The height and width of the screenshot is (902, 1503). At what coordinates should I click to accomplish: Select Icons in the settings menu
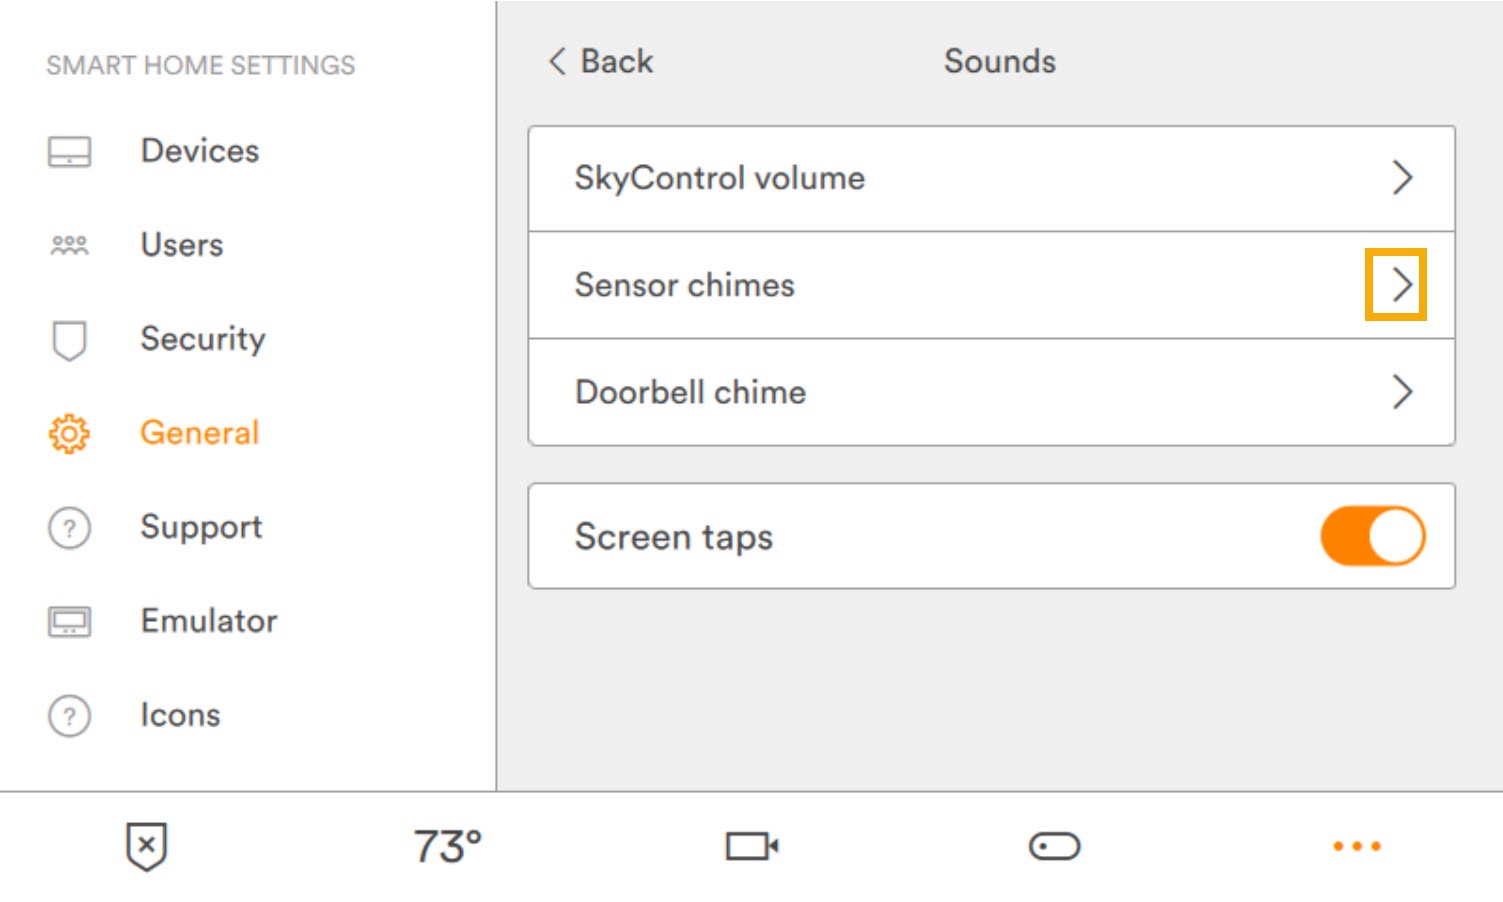(180, 715)
